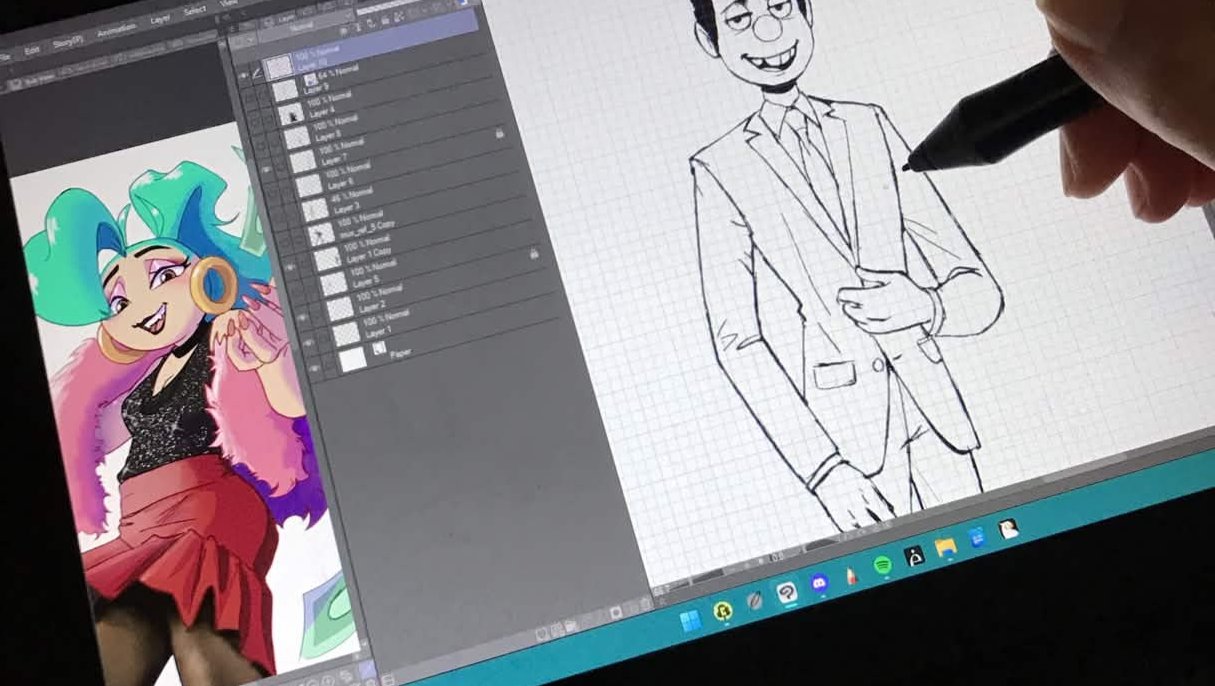Image resolution: width=1215 pixels, height=686 pixels.
Task: Toggle visibility of Layer 1
Action: coord(308,341)
